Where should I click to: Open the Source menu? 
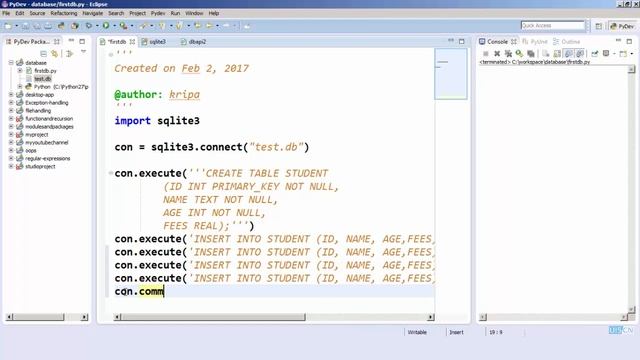[37, 13]
